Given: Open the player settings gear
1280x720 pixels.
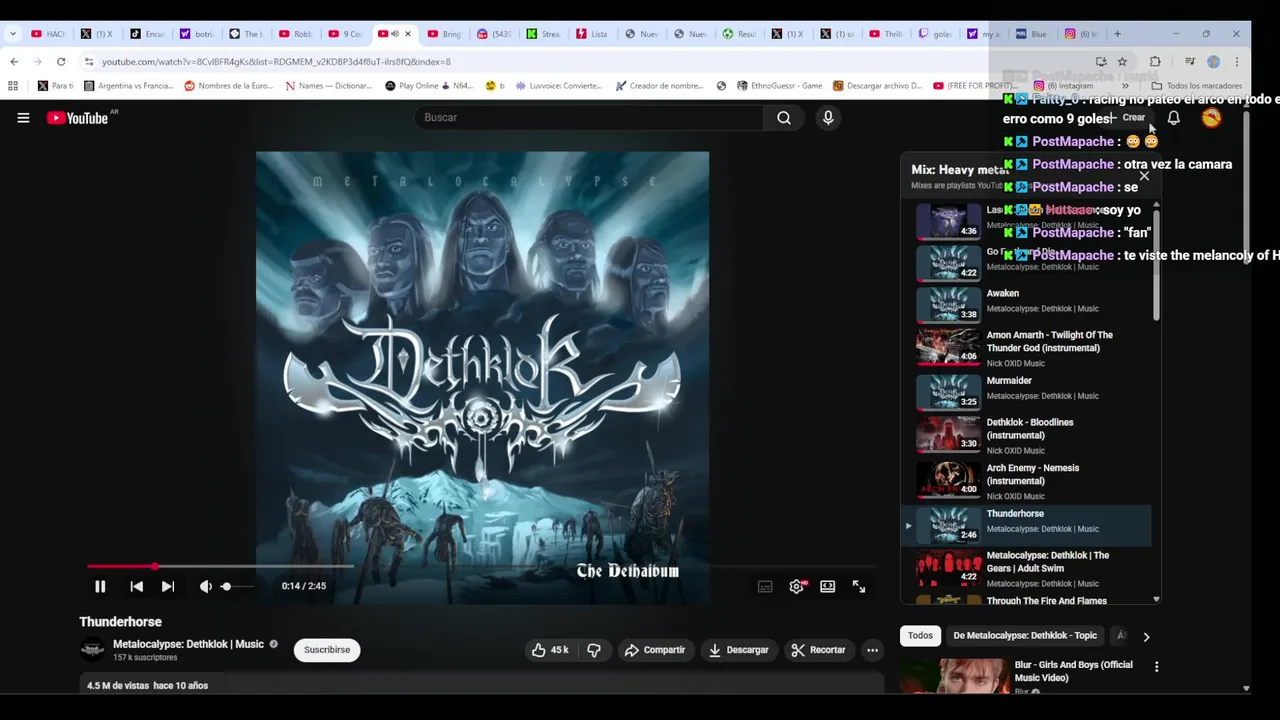Looking at the screenshot, I should [797, 587].
